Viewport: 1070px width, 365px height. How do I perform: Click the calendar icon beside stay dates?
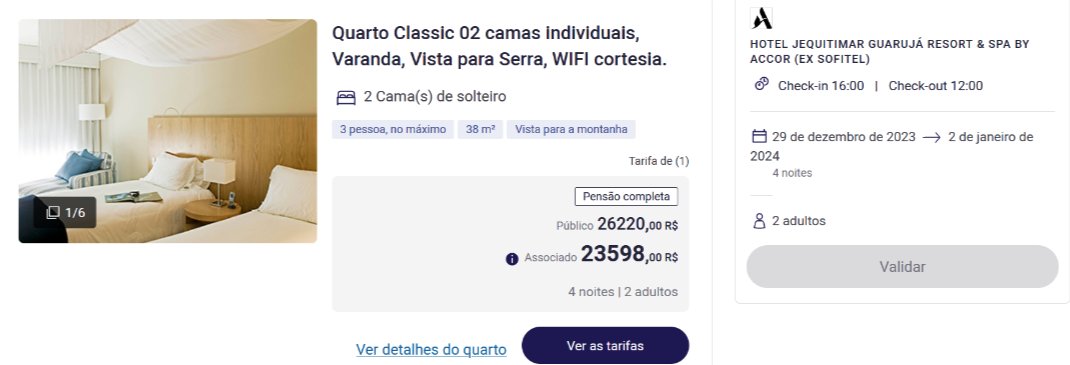(x=759, y=136)
